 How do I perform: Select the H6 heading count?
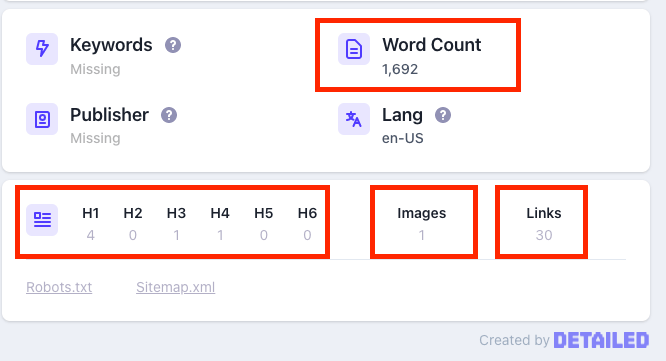coord(308,223)
